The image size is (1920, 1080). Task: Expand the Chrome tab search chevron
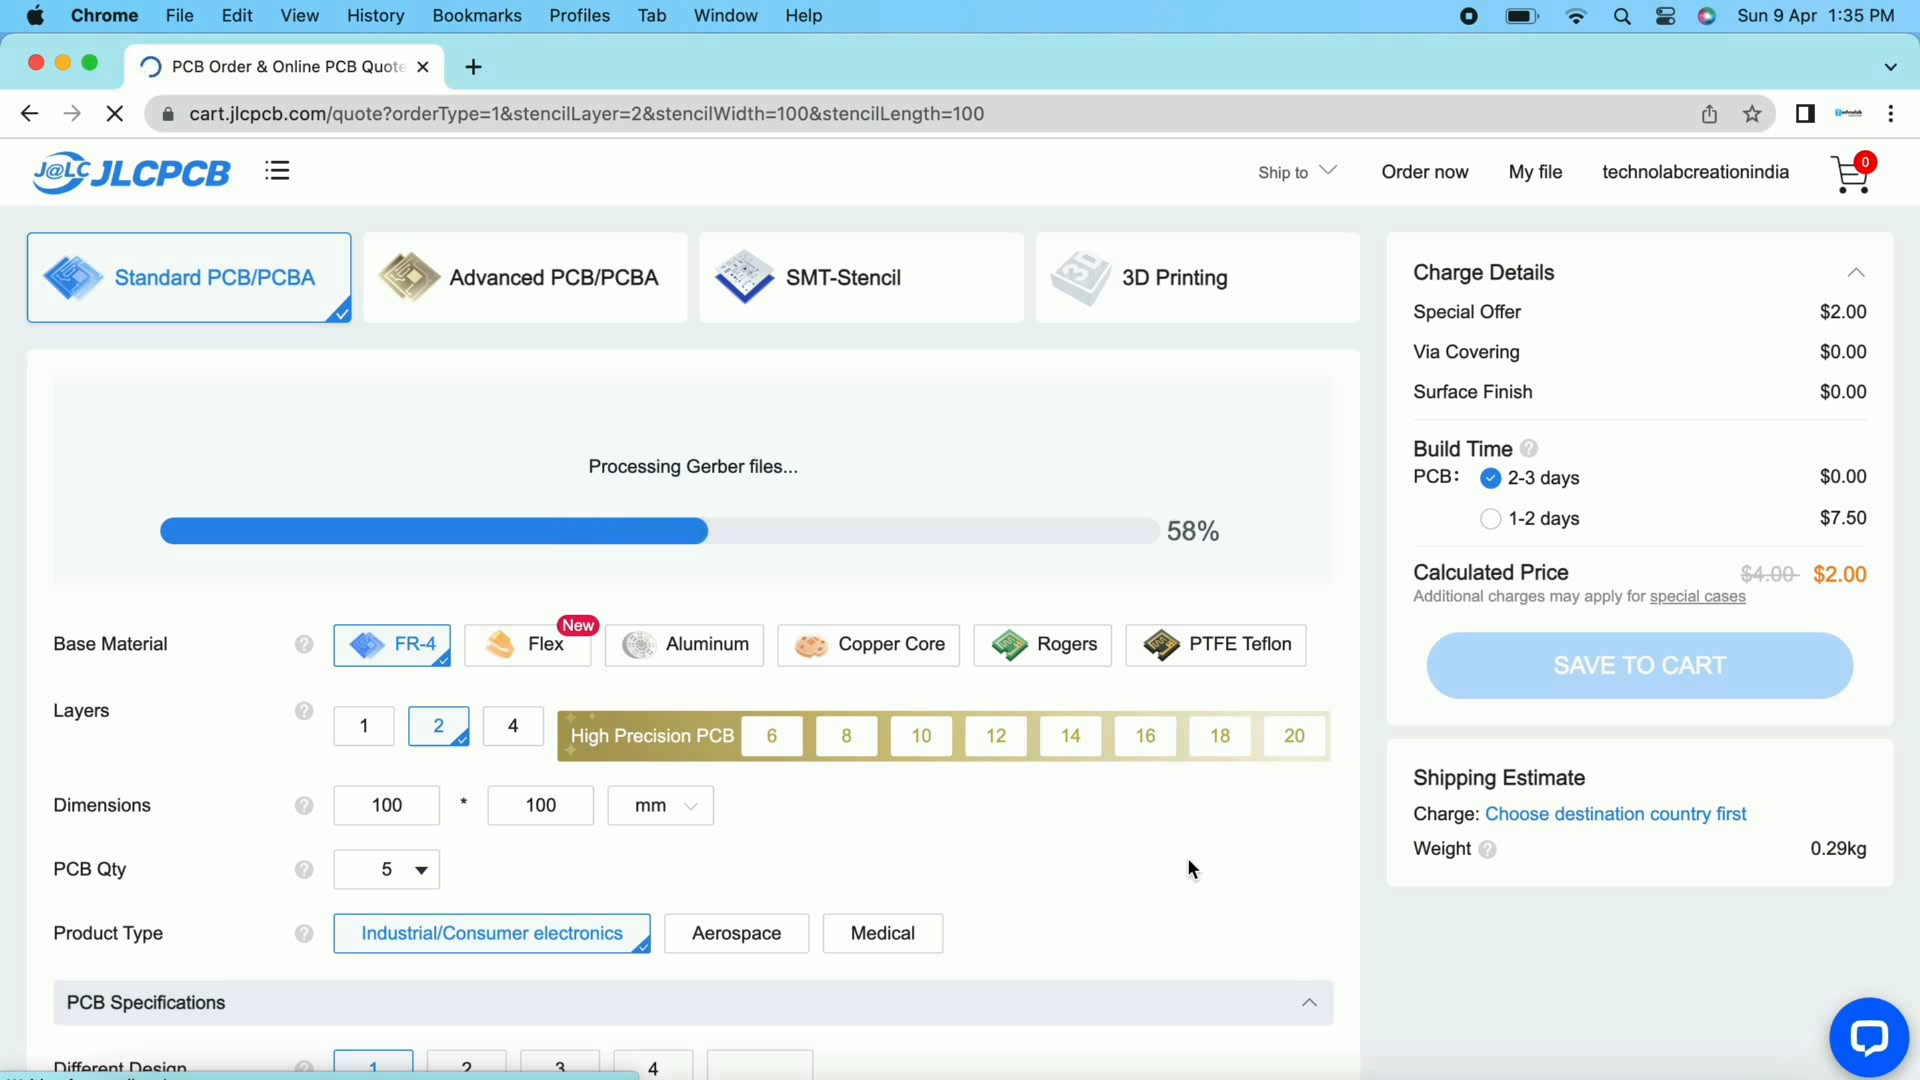point(1890,67)
